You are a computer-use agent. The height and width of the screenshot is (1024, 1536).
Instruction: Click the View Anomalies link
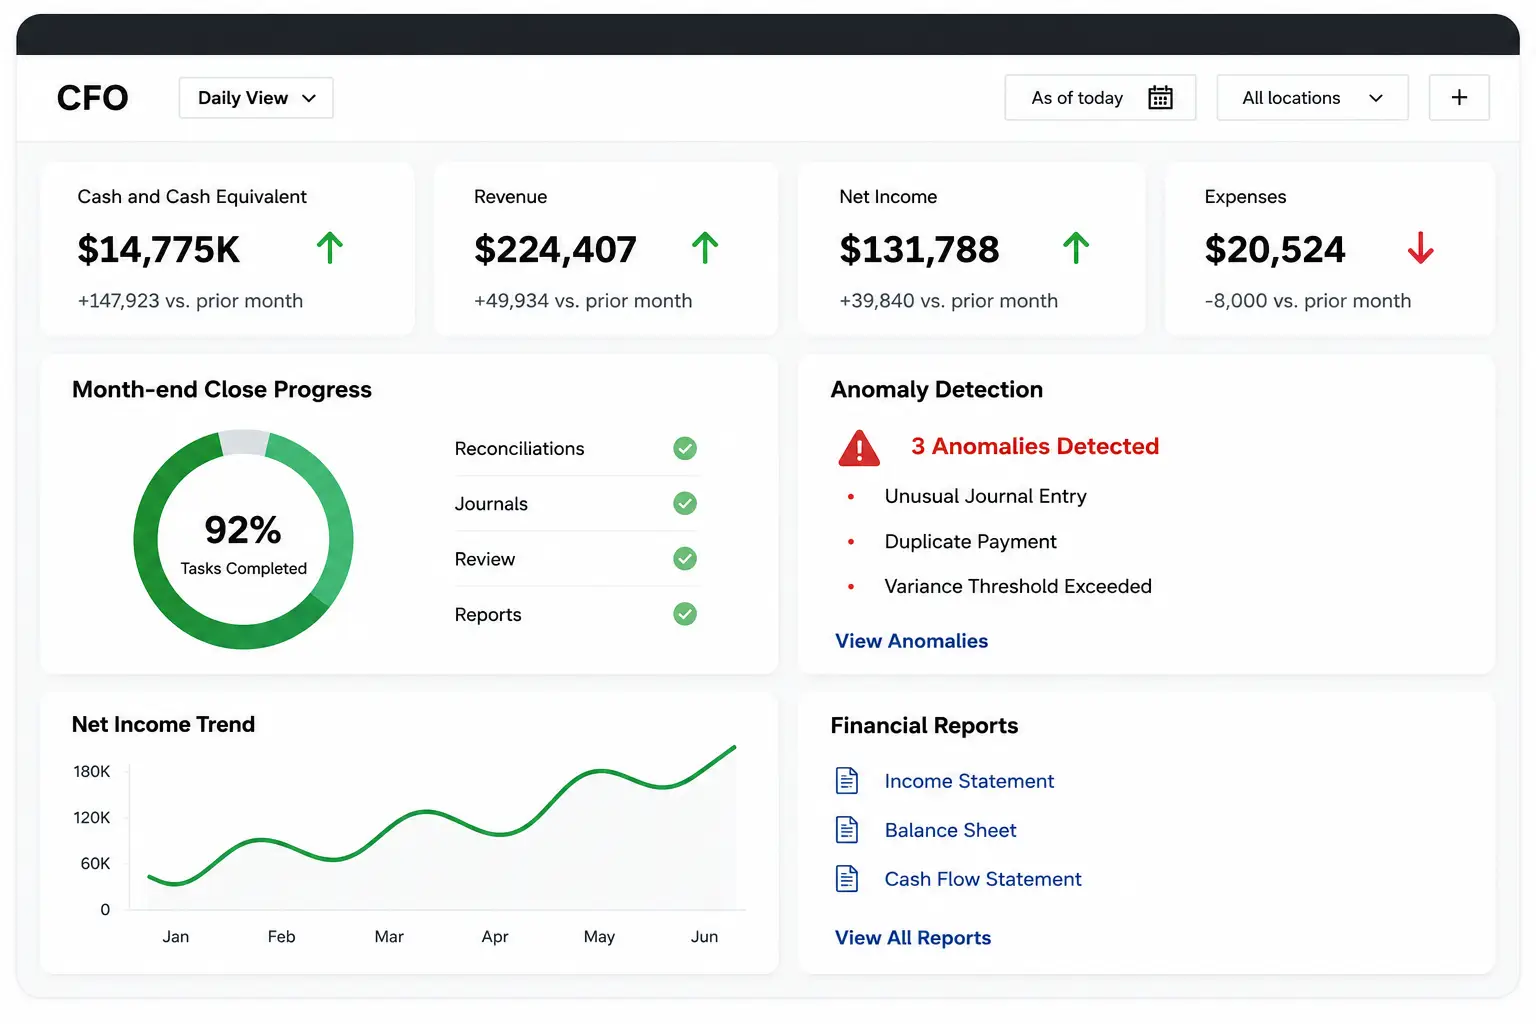pyautogui.click(x=912, y=641)
